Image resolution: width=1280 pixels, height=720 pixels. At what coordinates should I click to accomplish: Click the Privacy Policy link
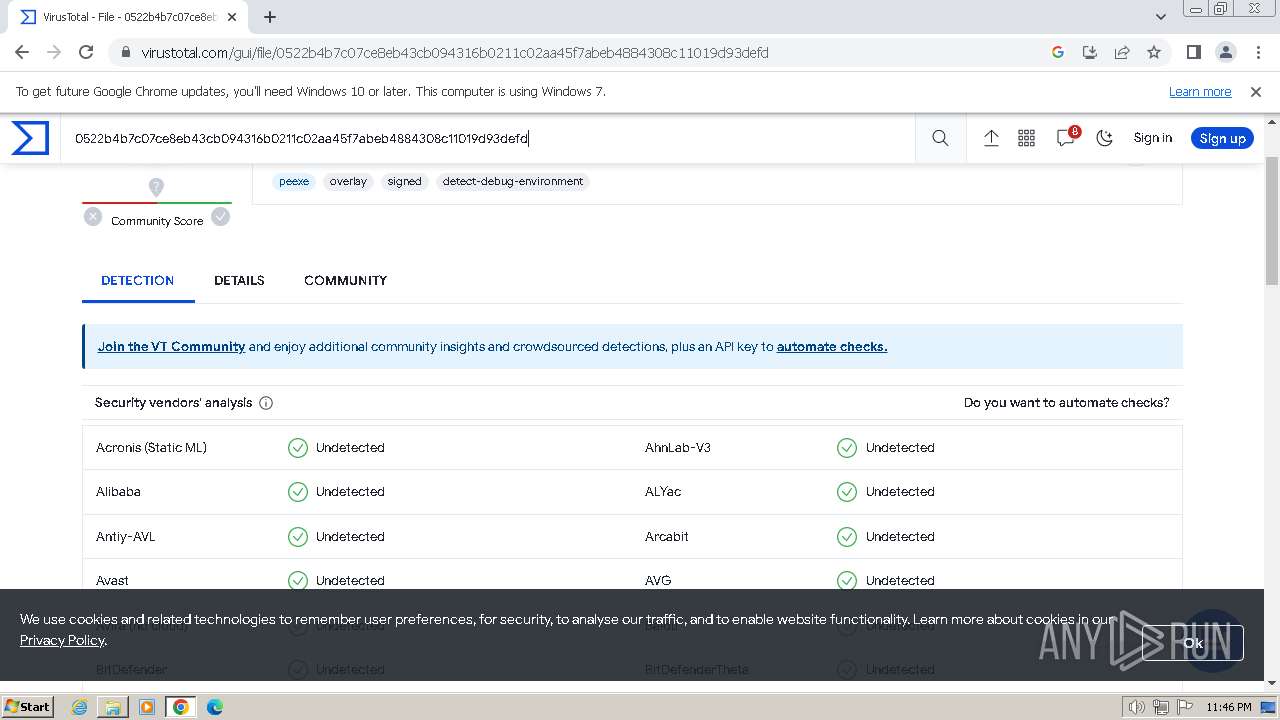pyautogui.click(x=62, y=640)
